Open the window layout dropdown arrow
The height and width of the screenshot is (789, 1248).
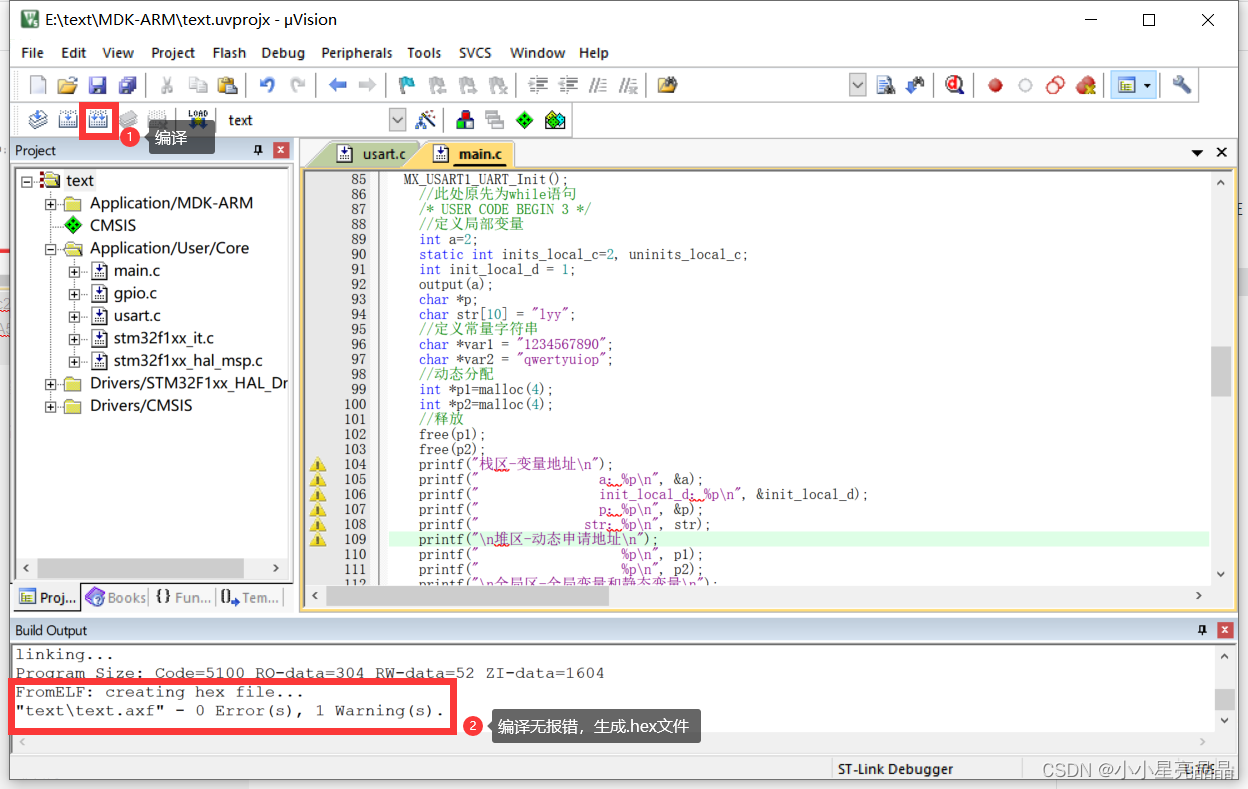click(x=1147, y=86)
